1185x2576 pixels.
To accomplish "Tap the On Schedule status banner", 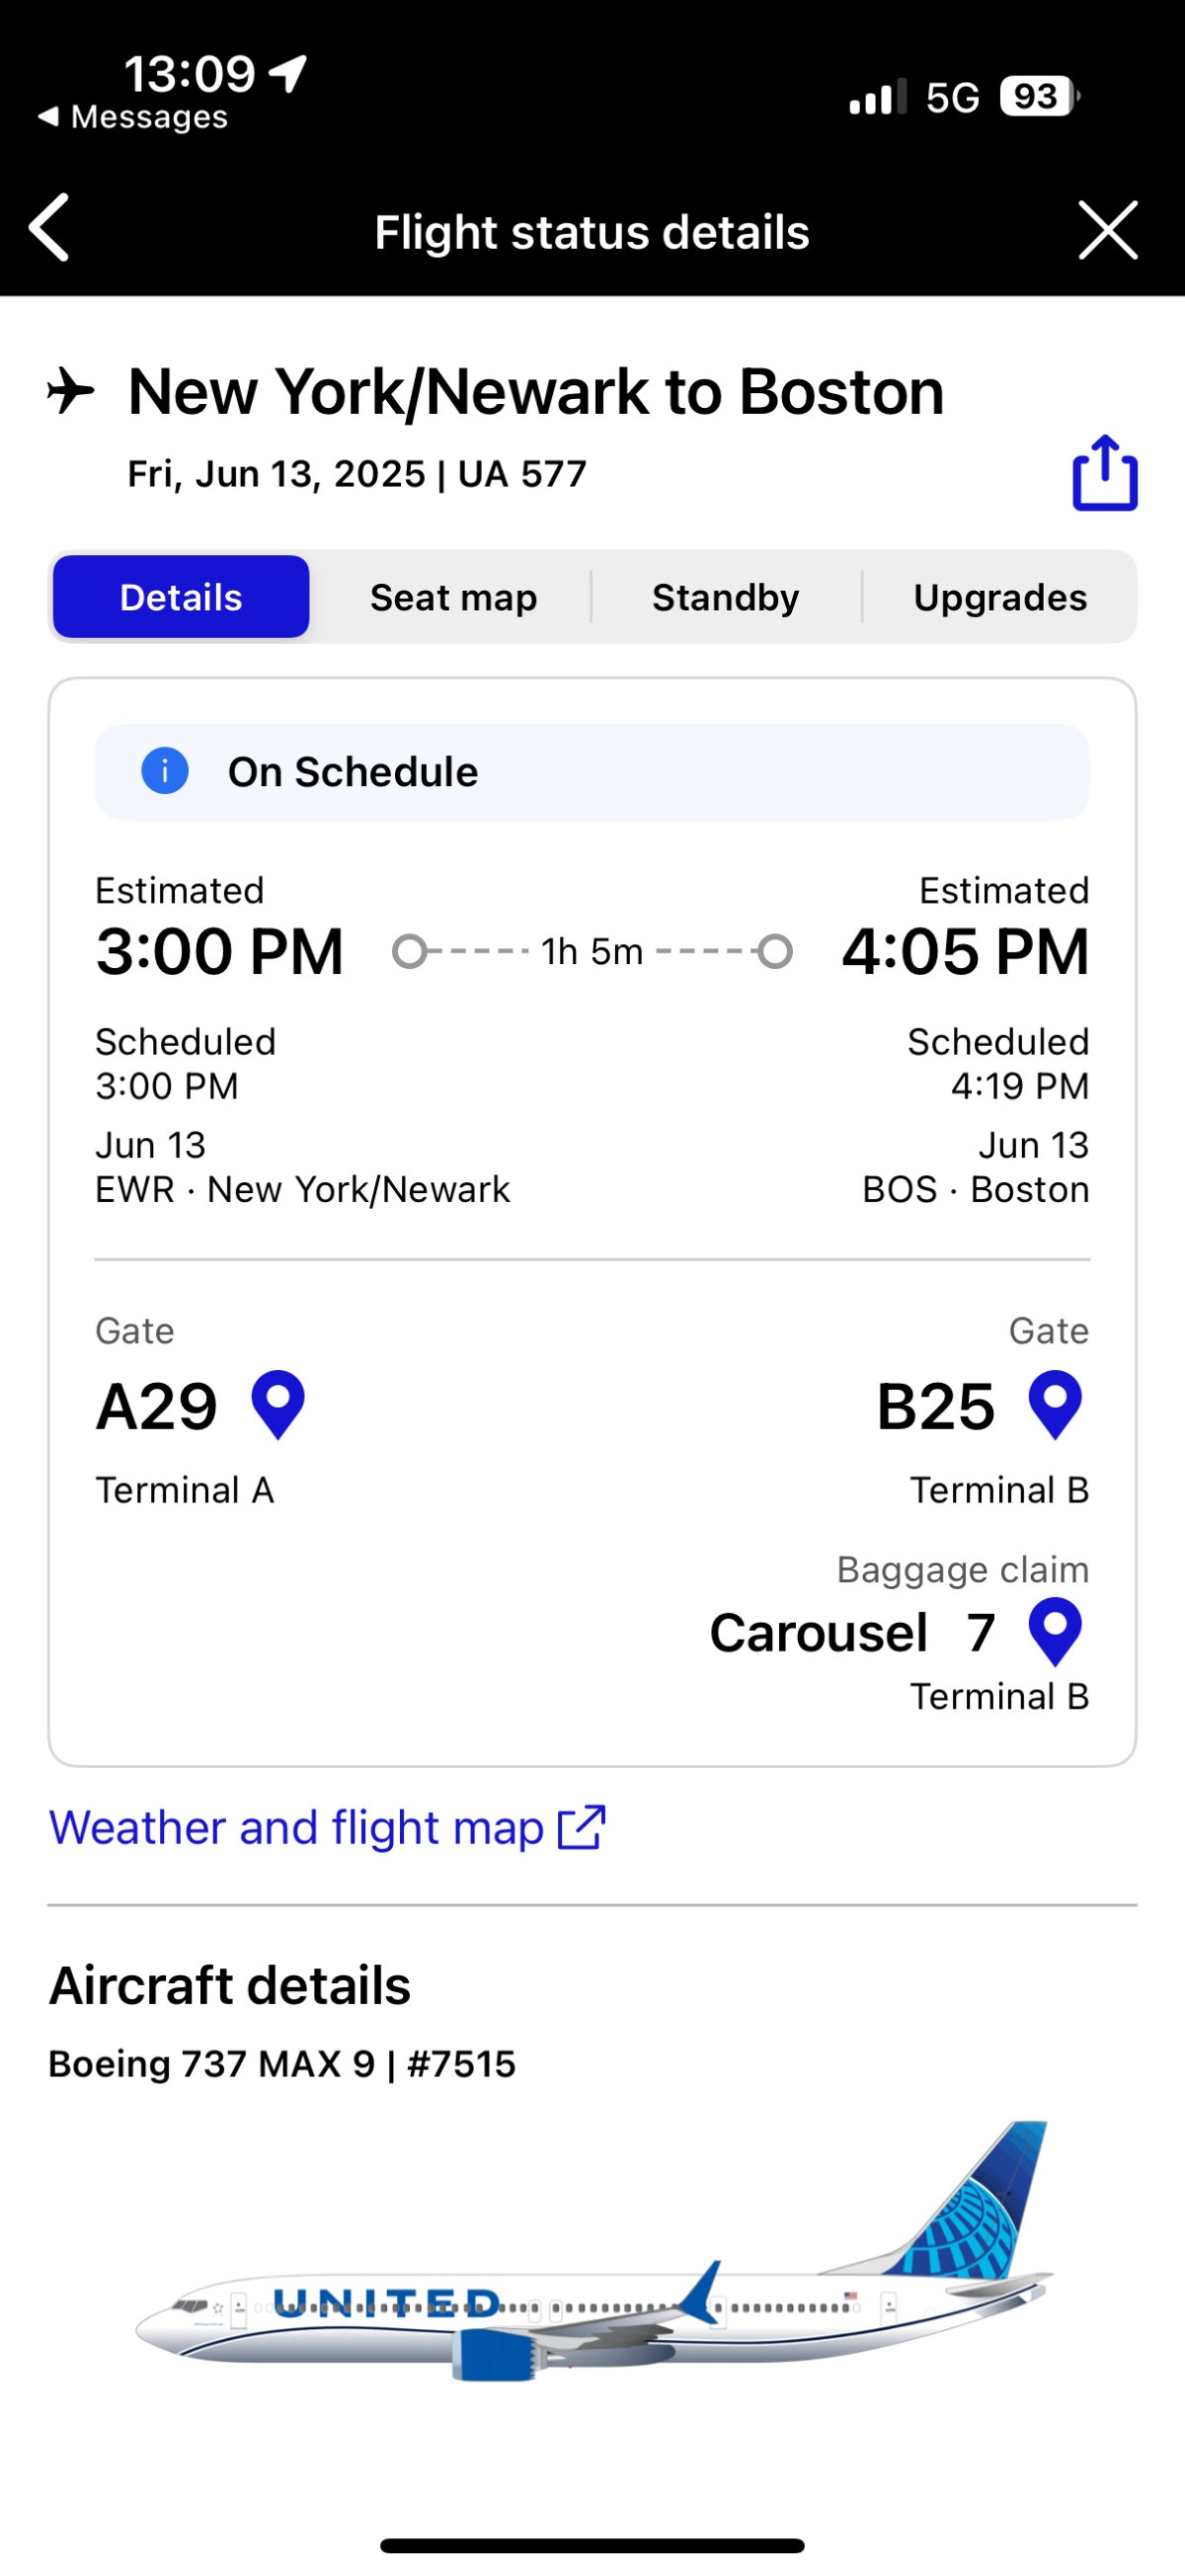I will [x=592, y=772].
